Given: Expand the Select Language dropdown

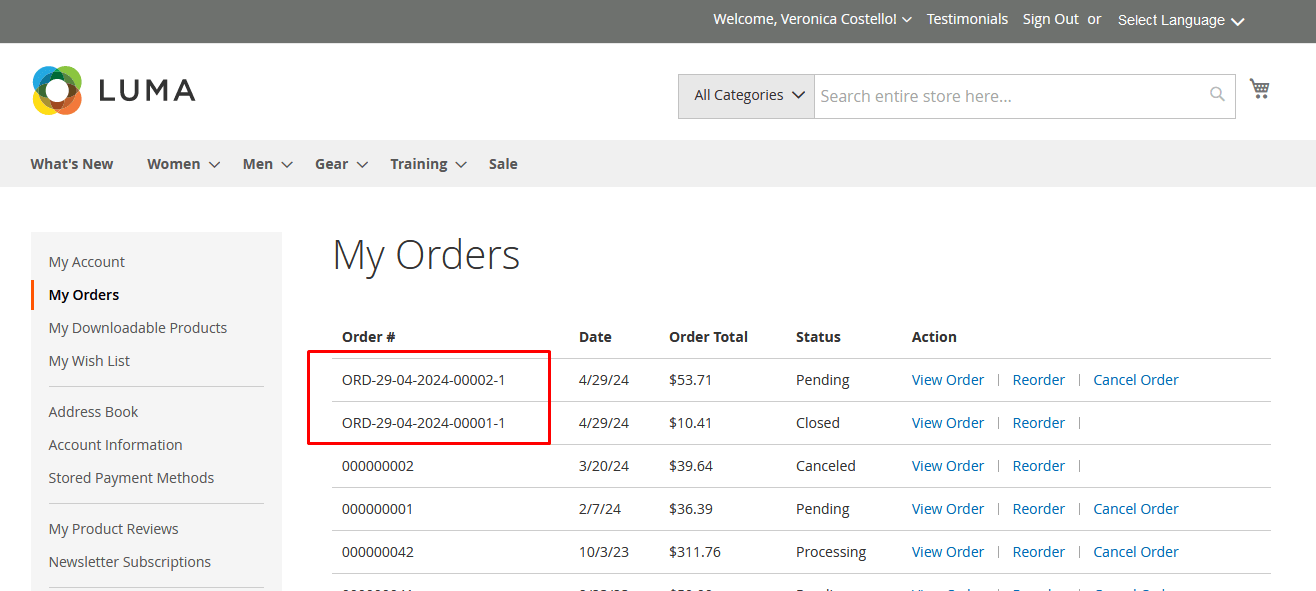Looking at the screenshot, I should coord(1180,20).
